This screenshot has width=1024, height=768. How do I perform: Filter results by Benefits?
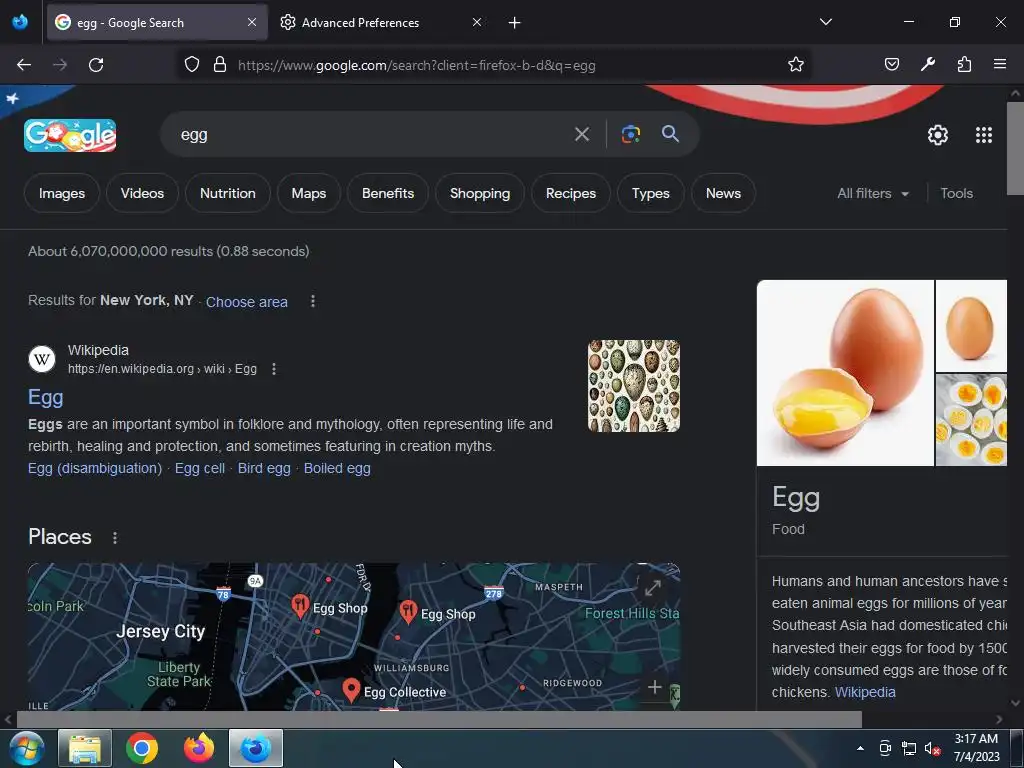[x=388, y=193]
